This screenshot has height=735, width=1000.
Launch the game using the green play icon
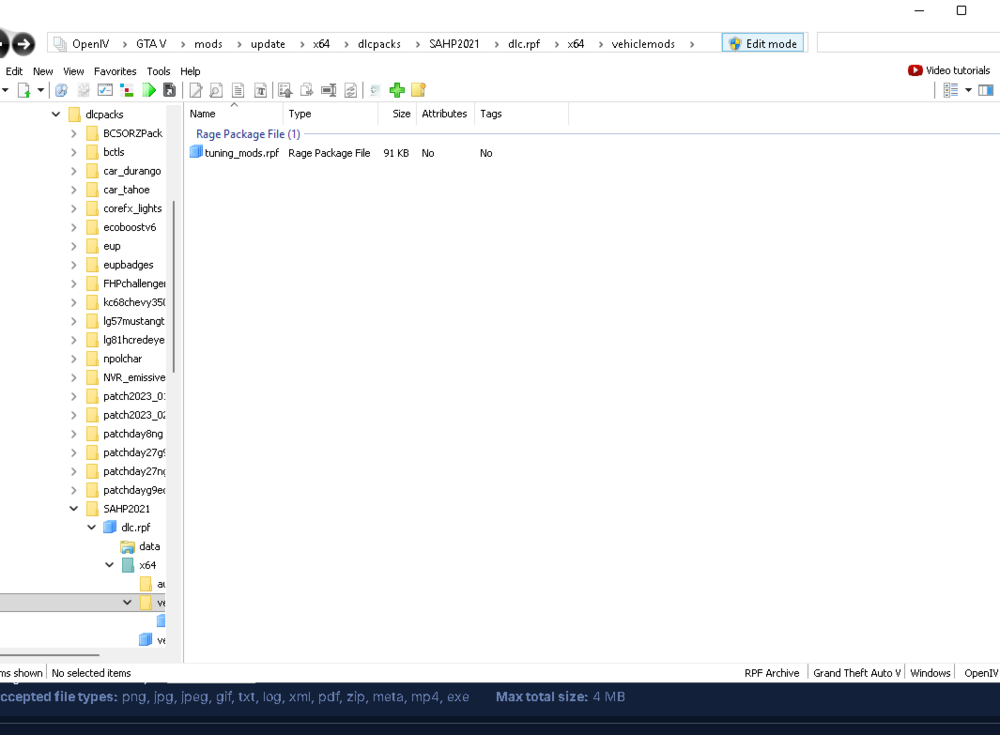coord(148,90)
